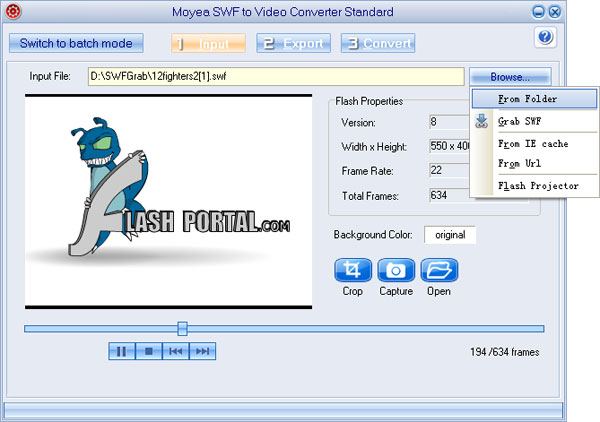Click the Input File path field
This screenshot has width=600, height=422.
point(276,76)
